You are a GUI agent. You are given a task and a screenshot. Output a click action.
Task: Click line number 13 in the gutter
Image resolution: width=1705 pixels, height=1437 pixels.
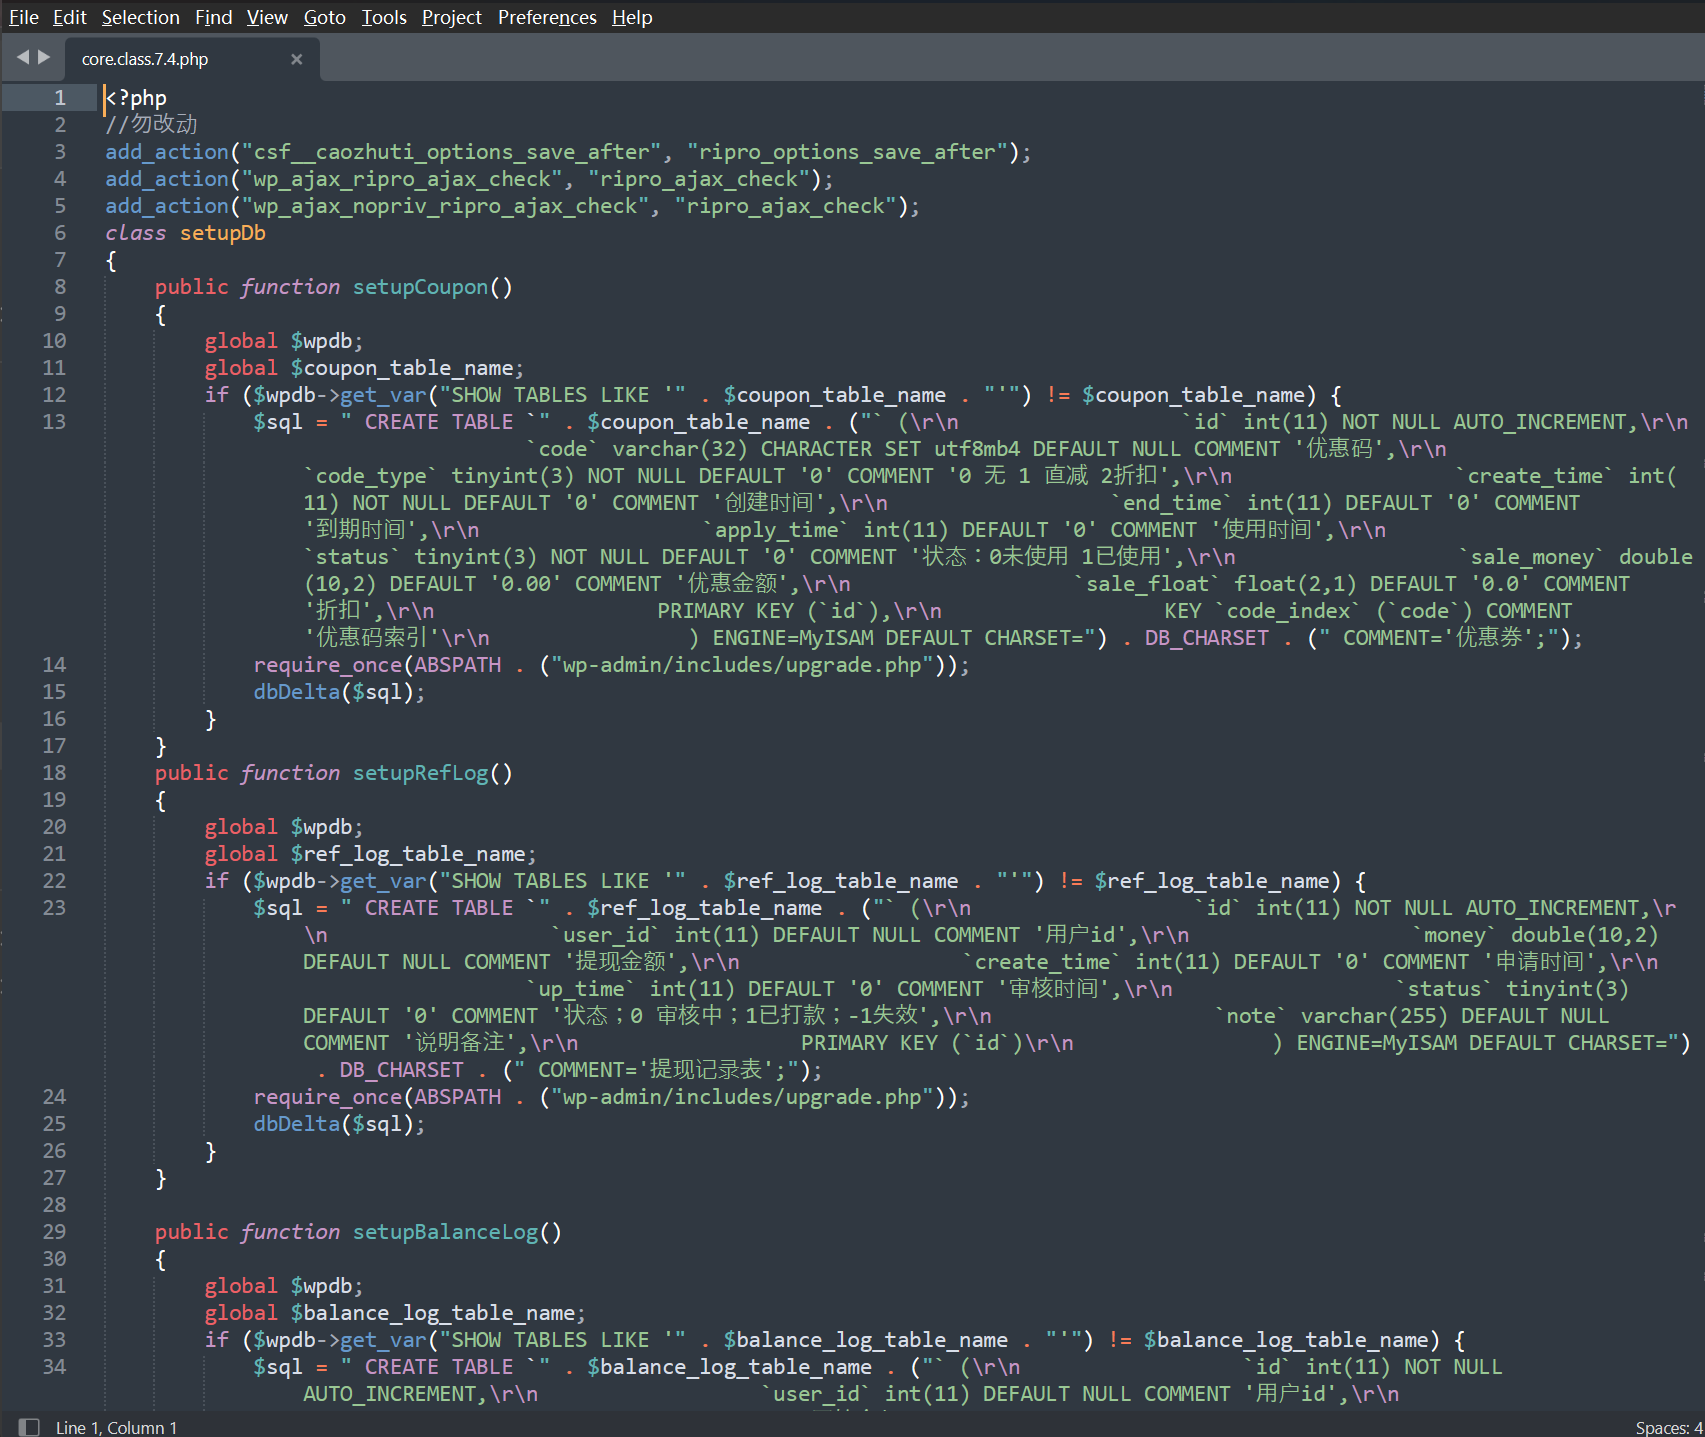point(54,422)
